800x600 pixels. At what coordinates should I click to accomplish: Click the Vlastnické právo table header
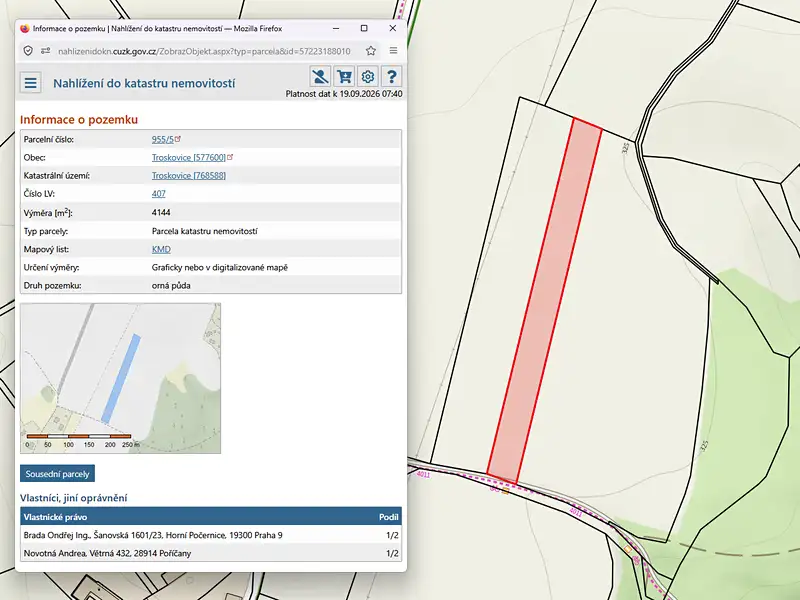(x=55, y=517)
